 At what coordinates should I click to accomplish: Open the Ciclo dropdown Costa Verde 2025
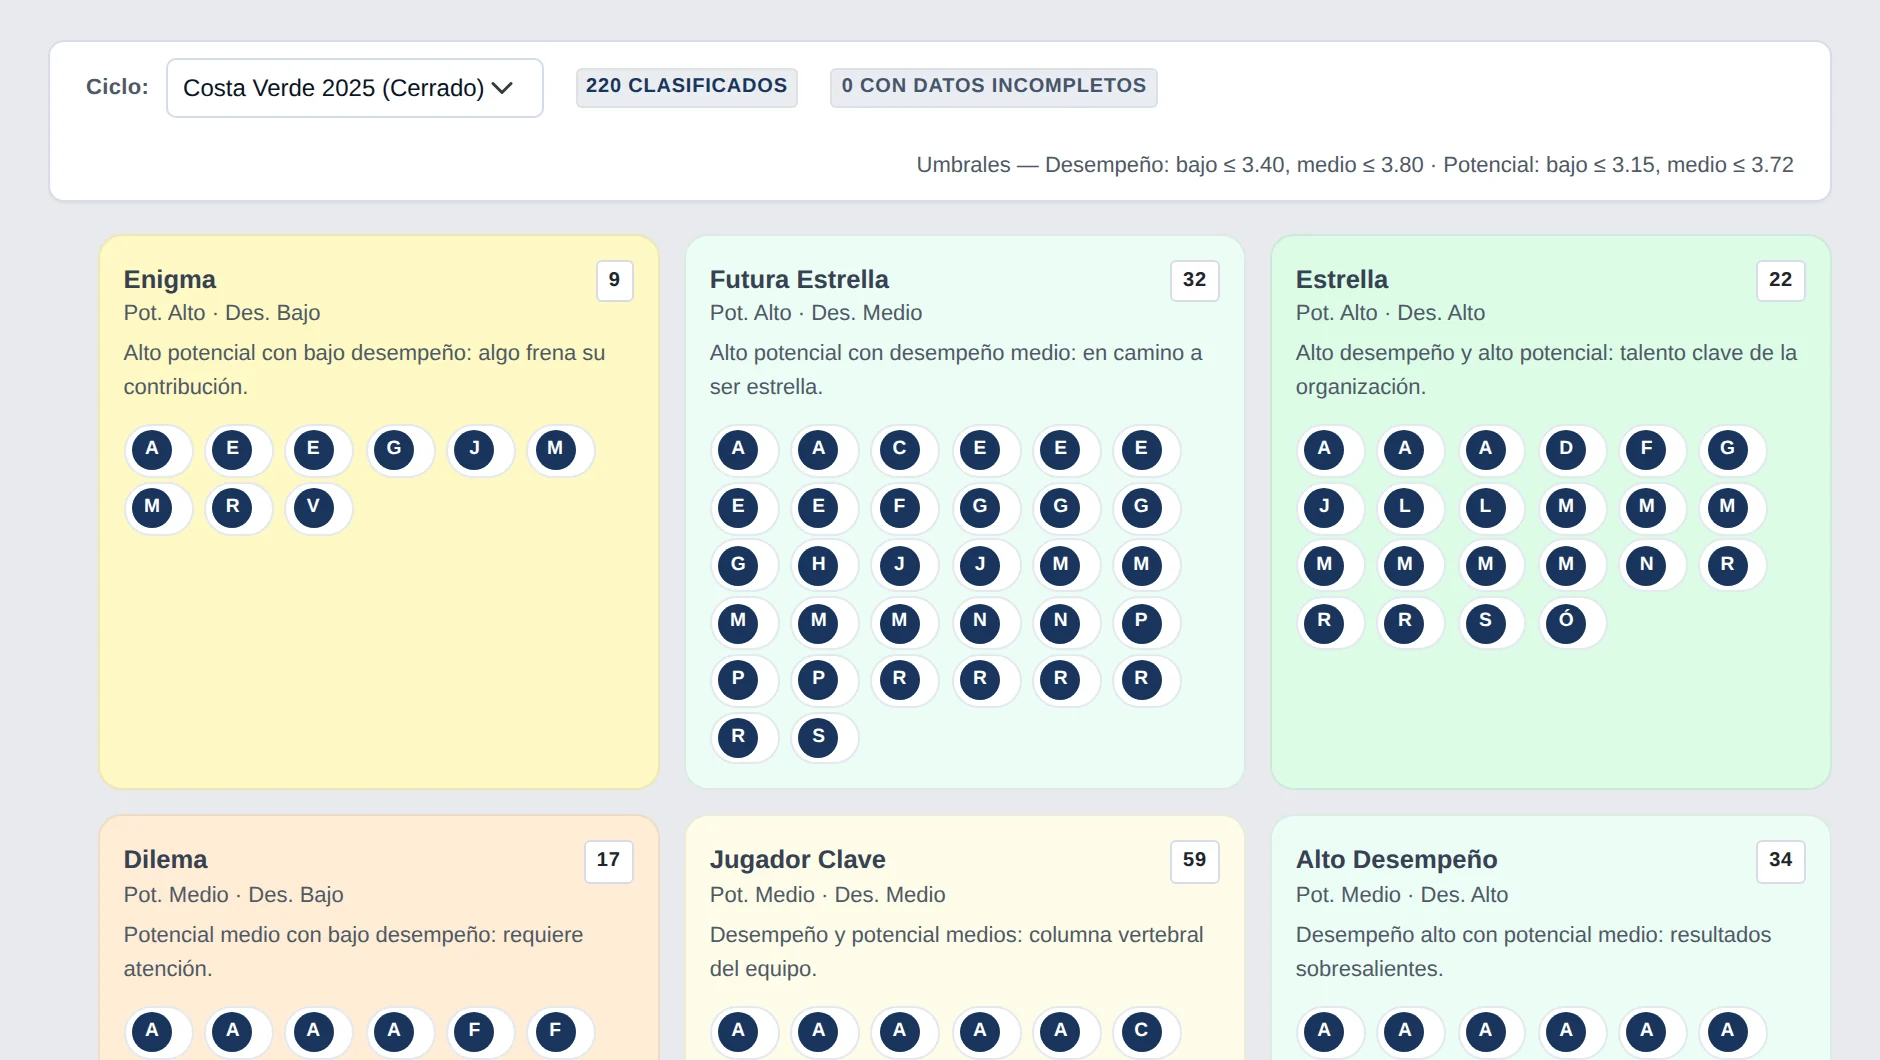(x=355, y=88)
